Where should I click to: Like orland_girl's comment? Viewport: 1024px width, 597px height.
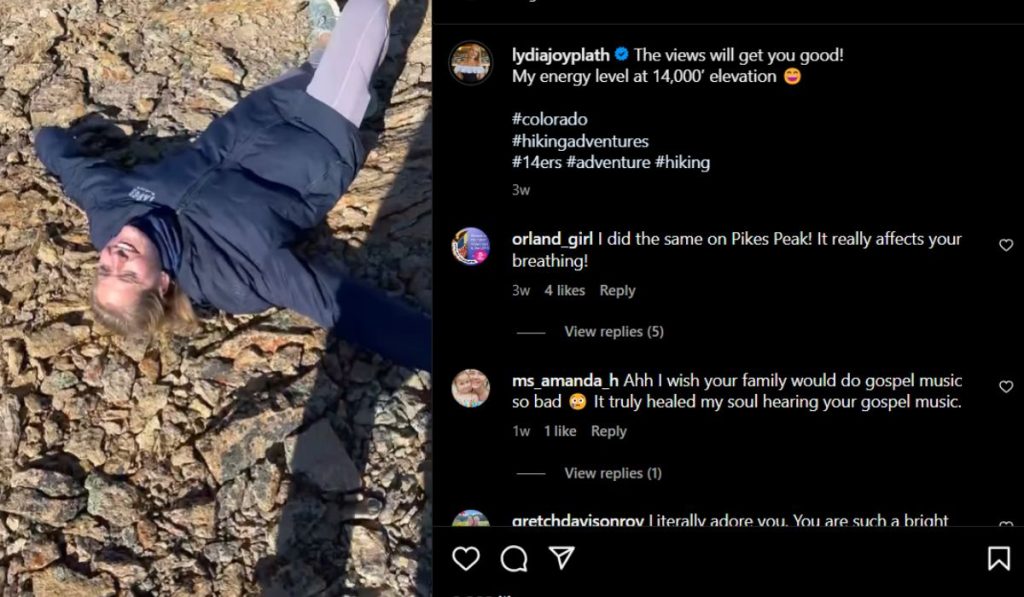(1006, 245)
